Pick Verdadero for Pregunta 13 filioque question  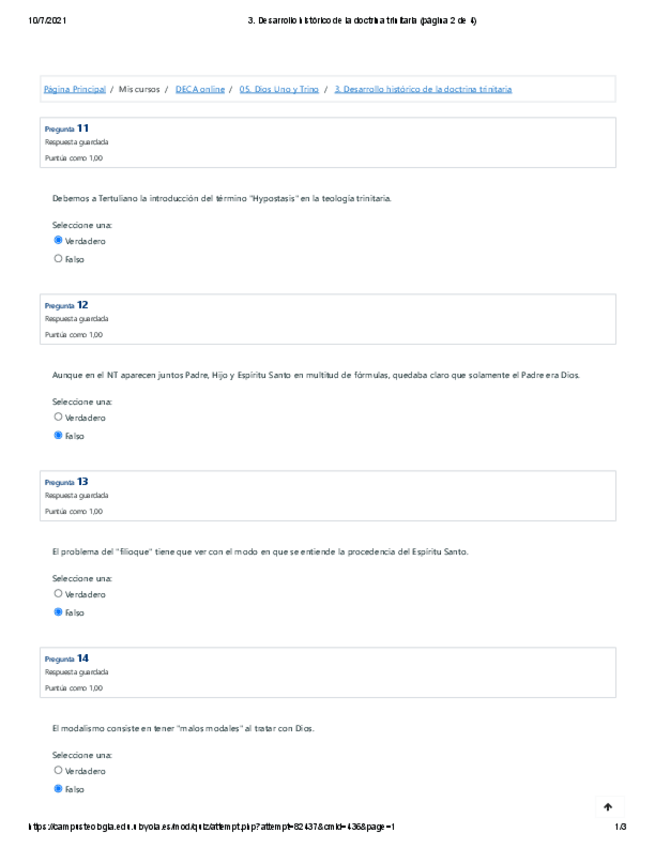[58, 593]
